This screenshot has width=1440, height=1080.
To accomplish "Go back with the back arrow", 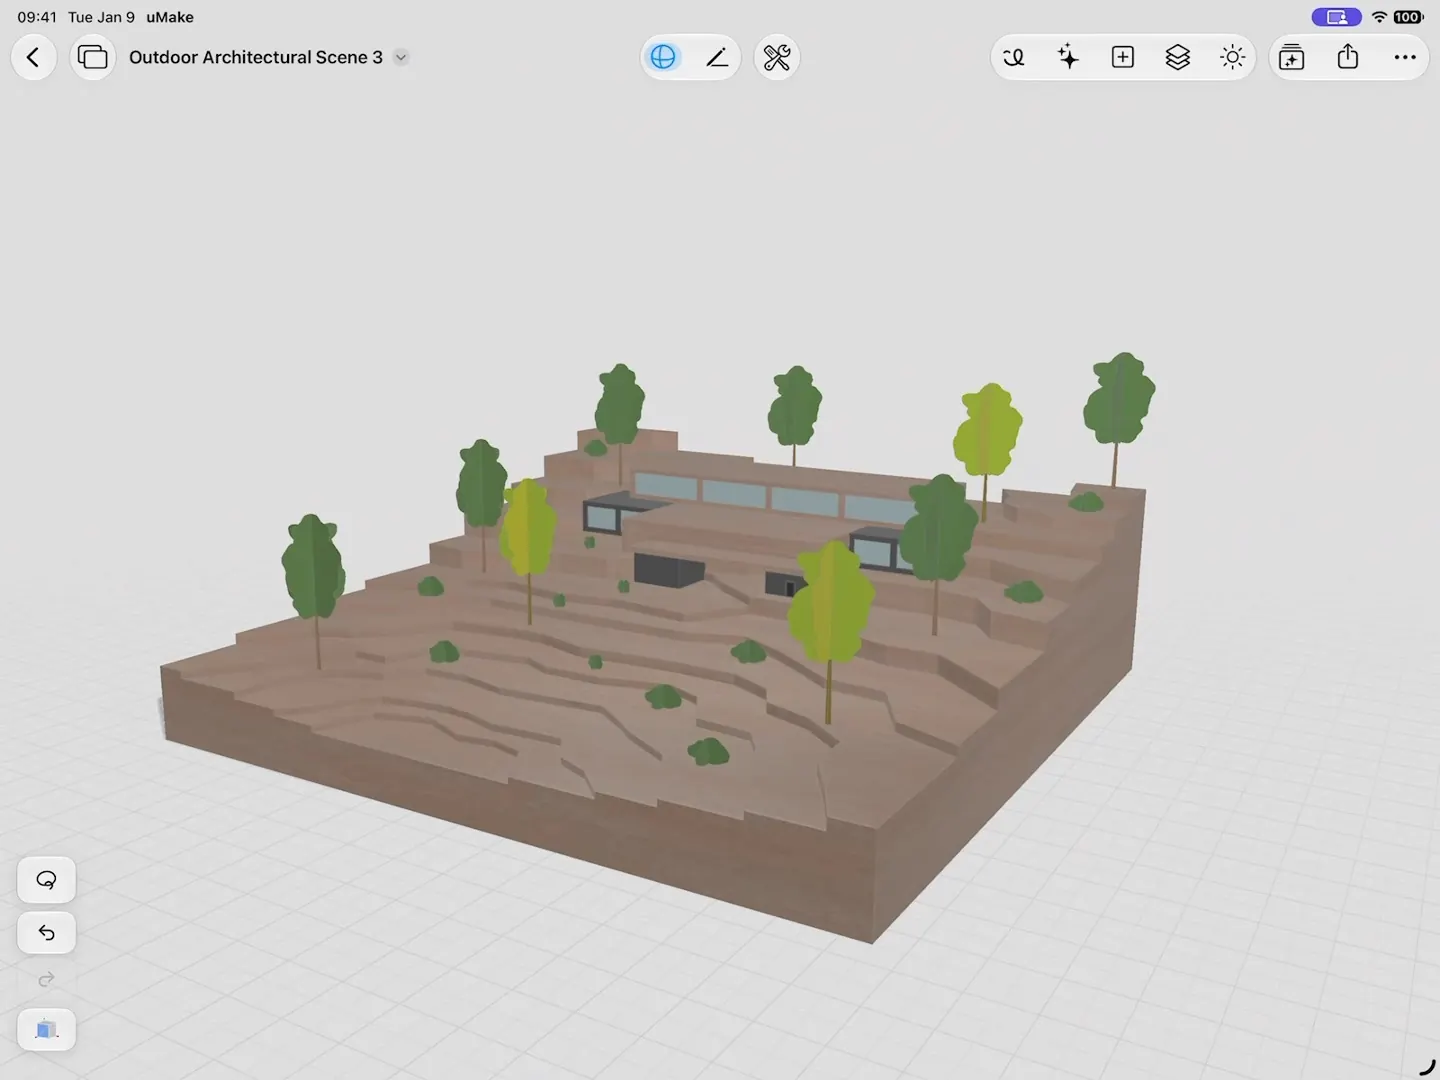I will coord(33,58).
